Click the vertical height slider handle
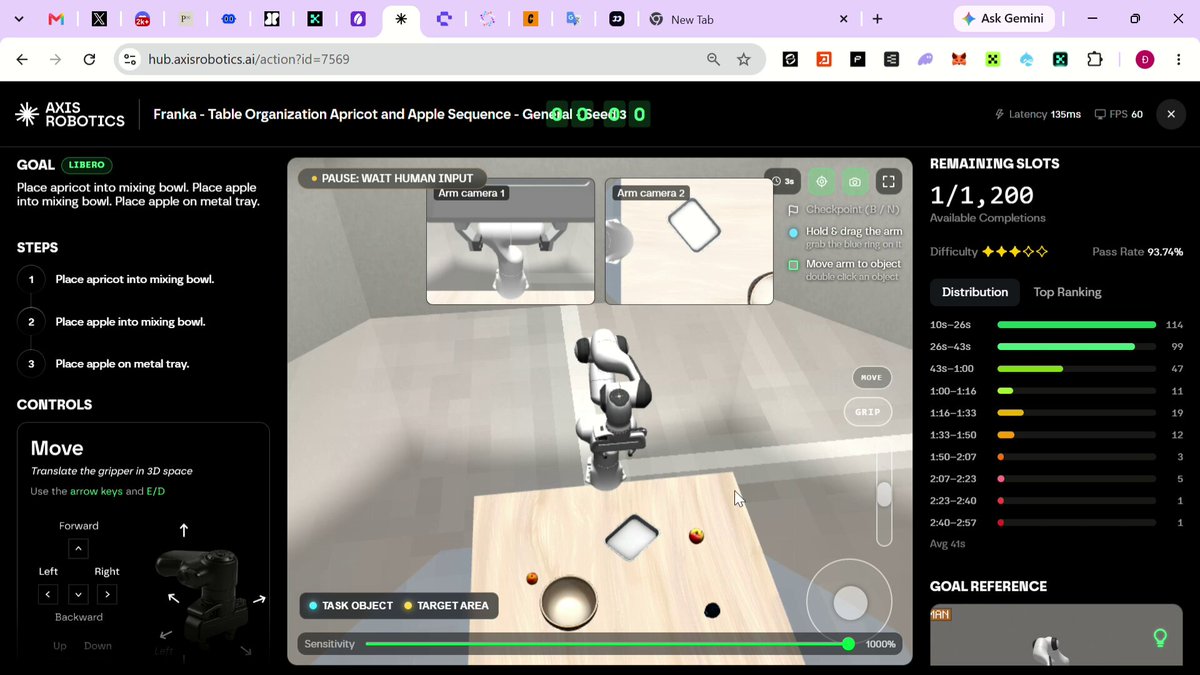Image resolution: width=1200 pixels, height=675 pixels. [884, 494]
